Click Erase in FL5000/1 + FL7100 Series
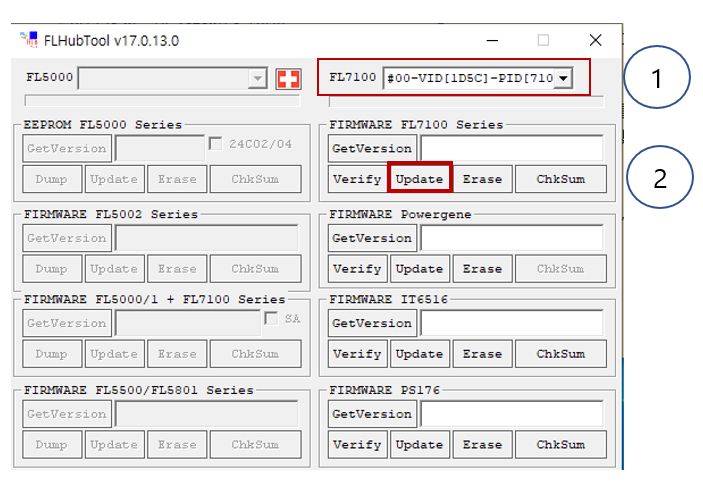Screen dimensions: 703x487 177,354
